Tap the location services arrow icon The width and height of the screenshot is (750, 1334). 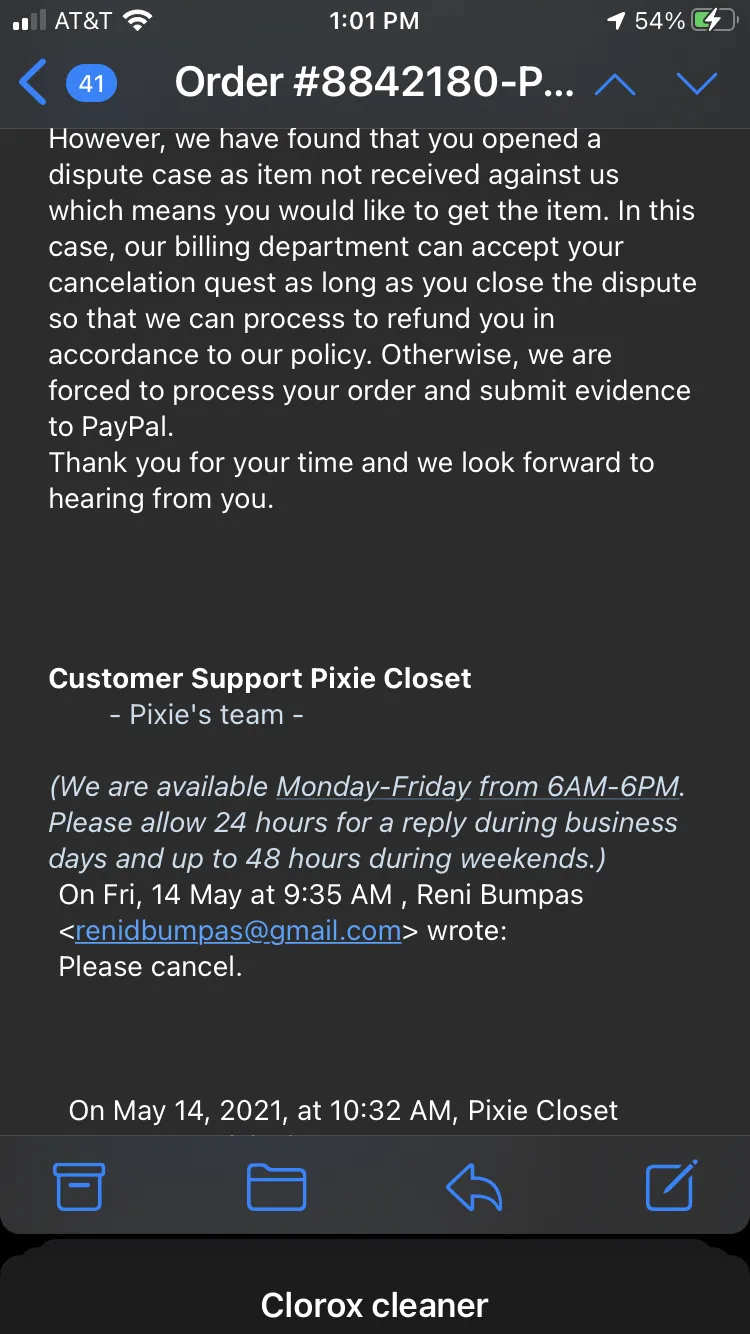[617, 21]
